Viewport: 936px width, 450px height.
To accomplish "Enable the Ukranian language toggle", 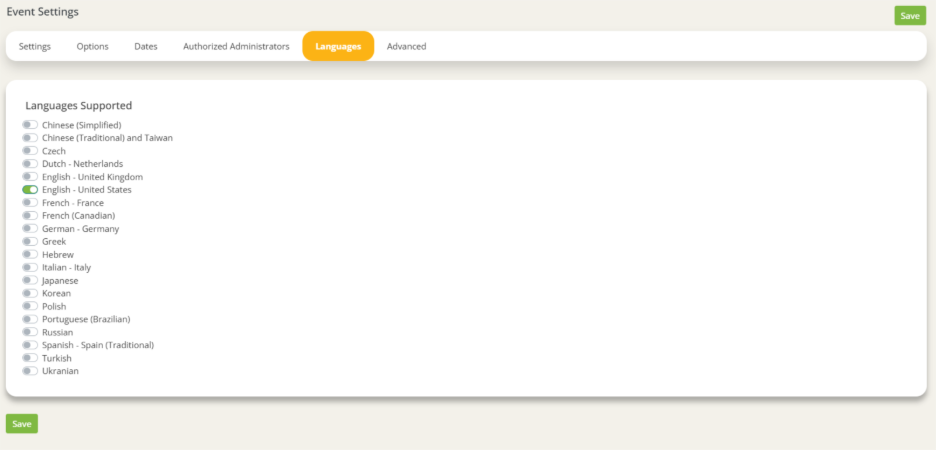I will [30, 371].
